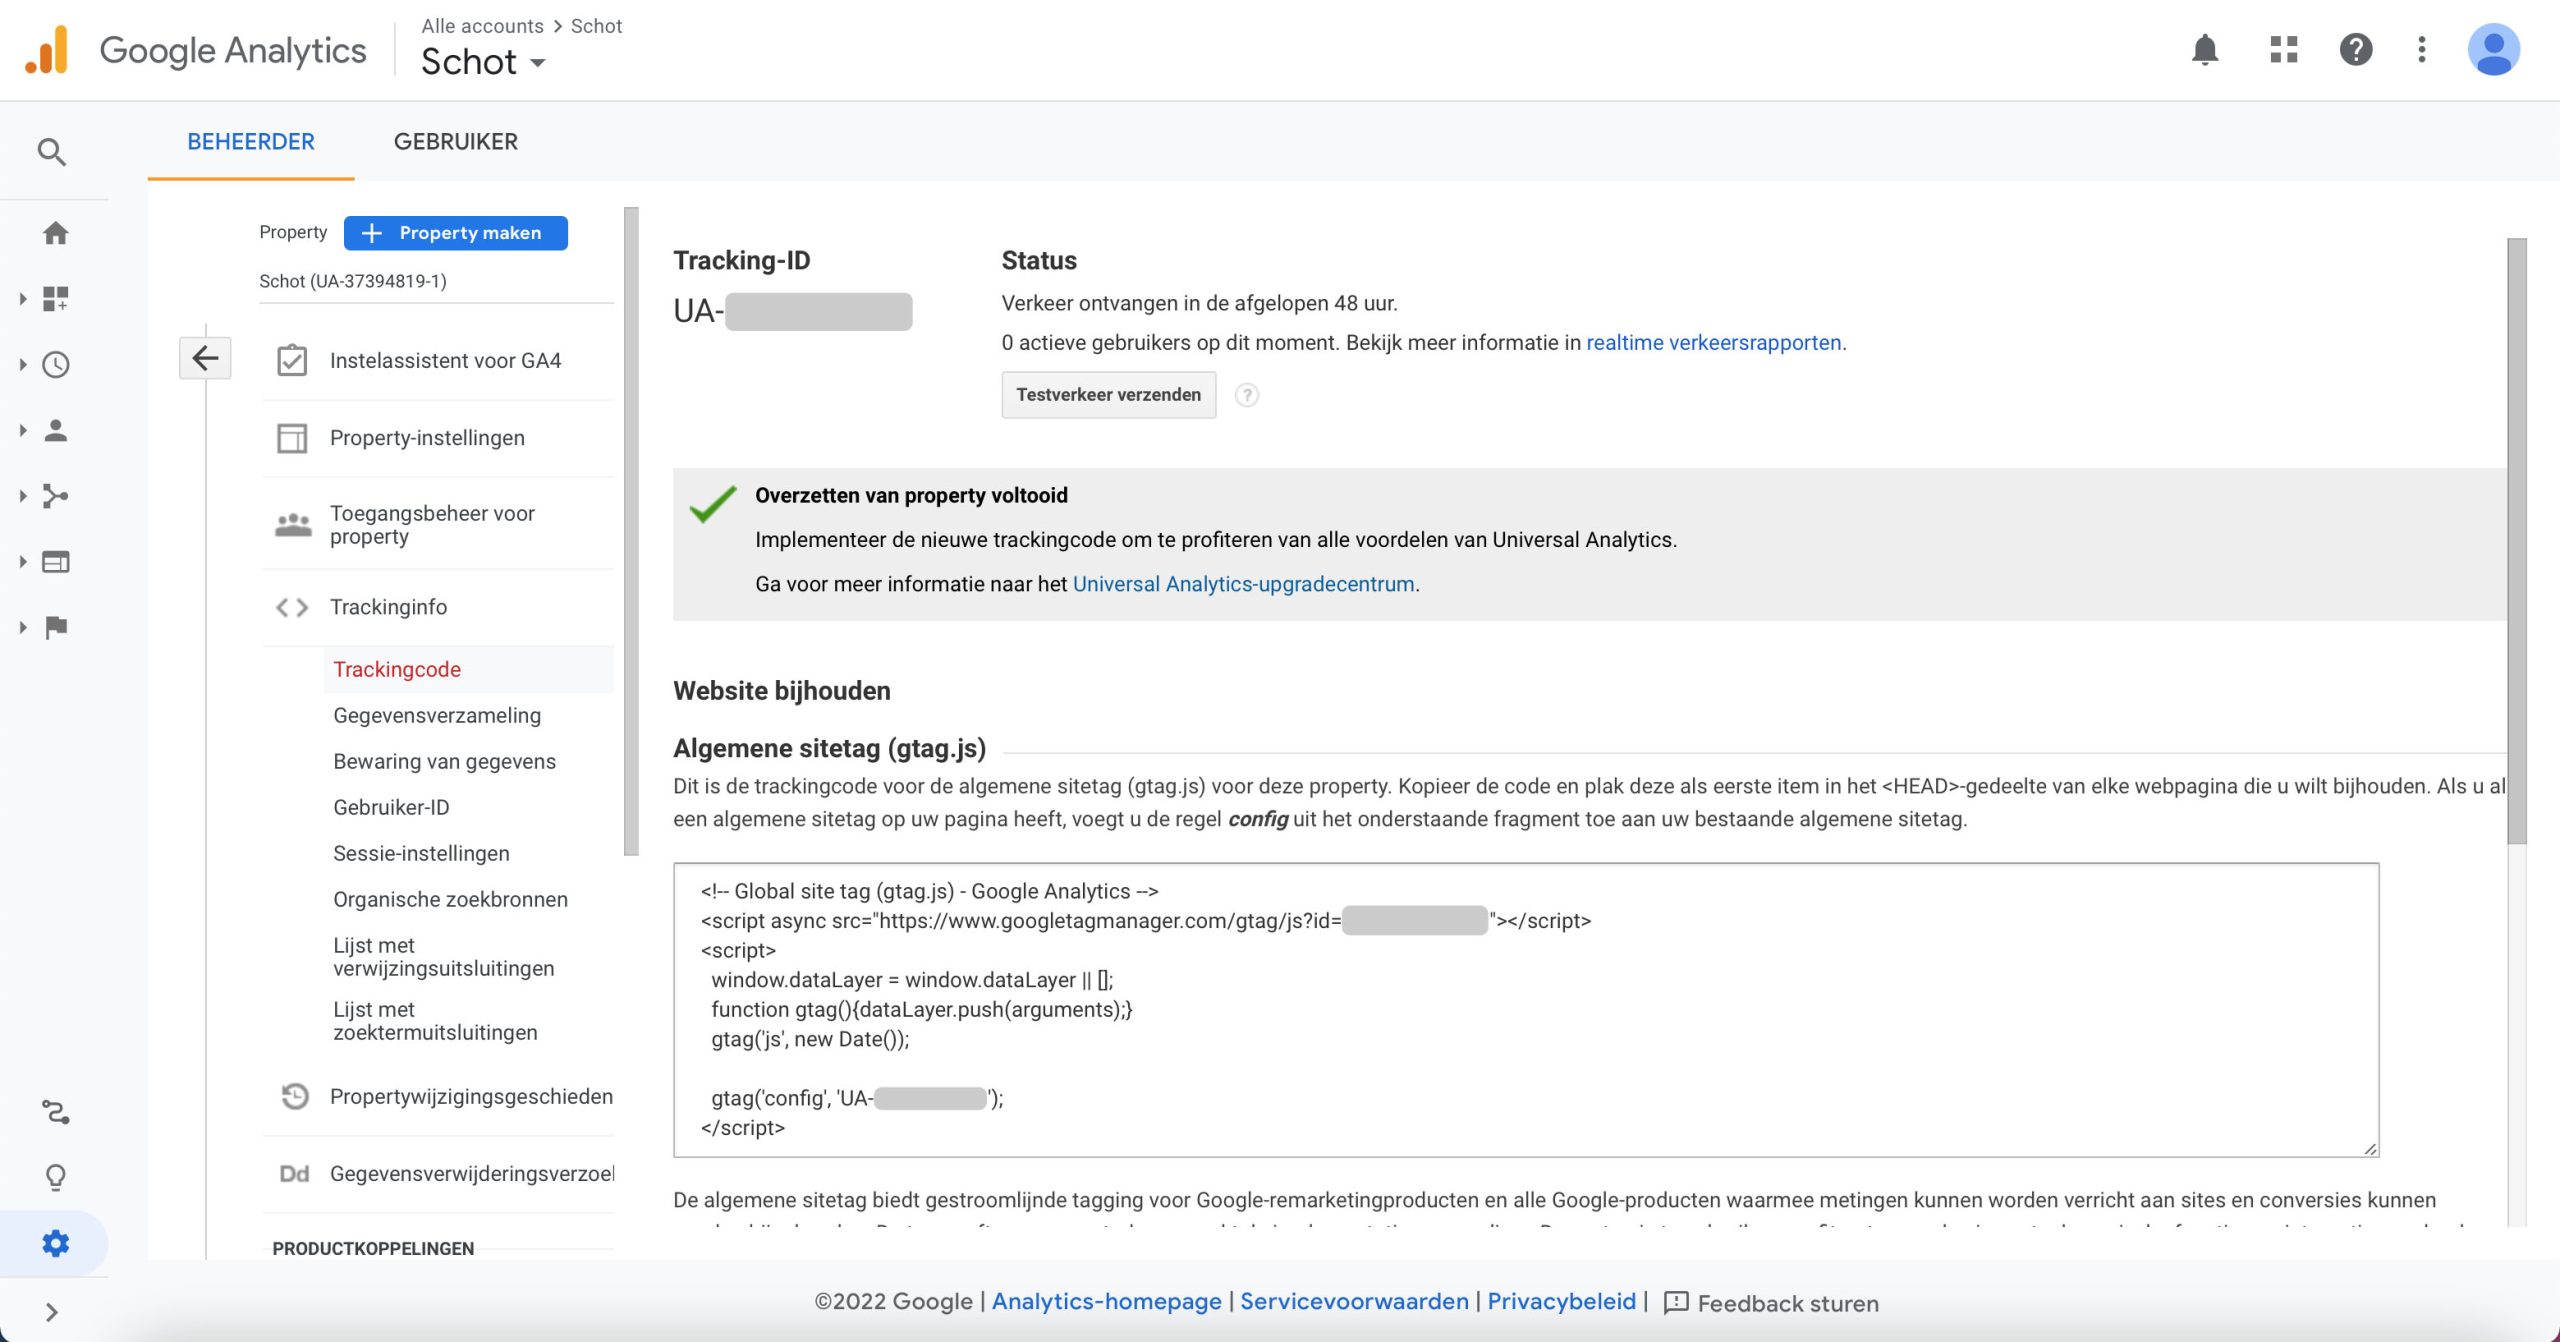The image size is (2560, 1342).
Task: Open Gegevensverzameling menu item
Action: (x=437, y=715)
